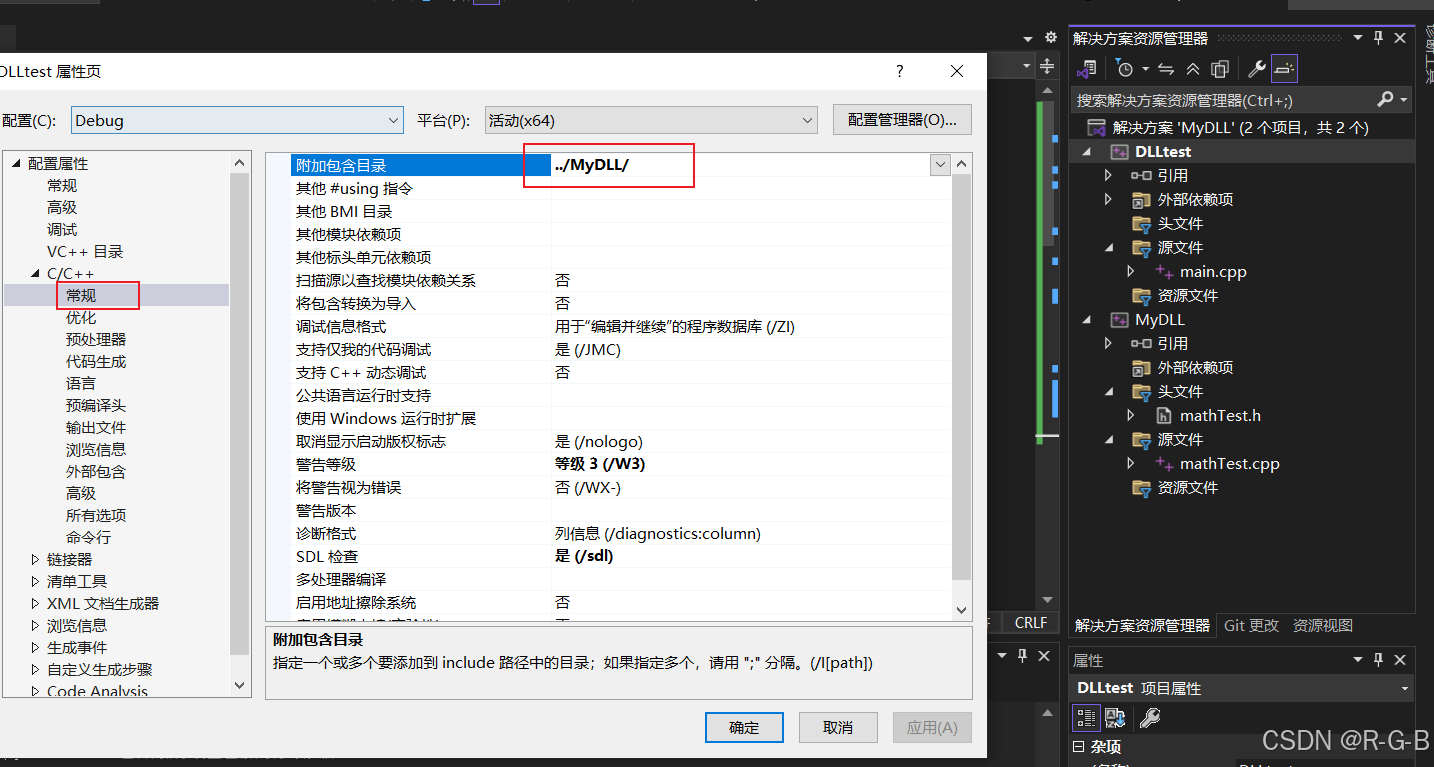
Task: Select 预编译头 under C/C++
Action: [96, 405]
